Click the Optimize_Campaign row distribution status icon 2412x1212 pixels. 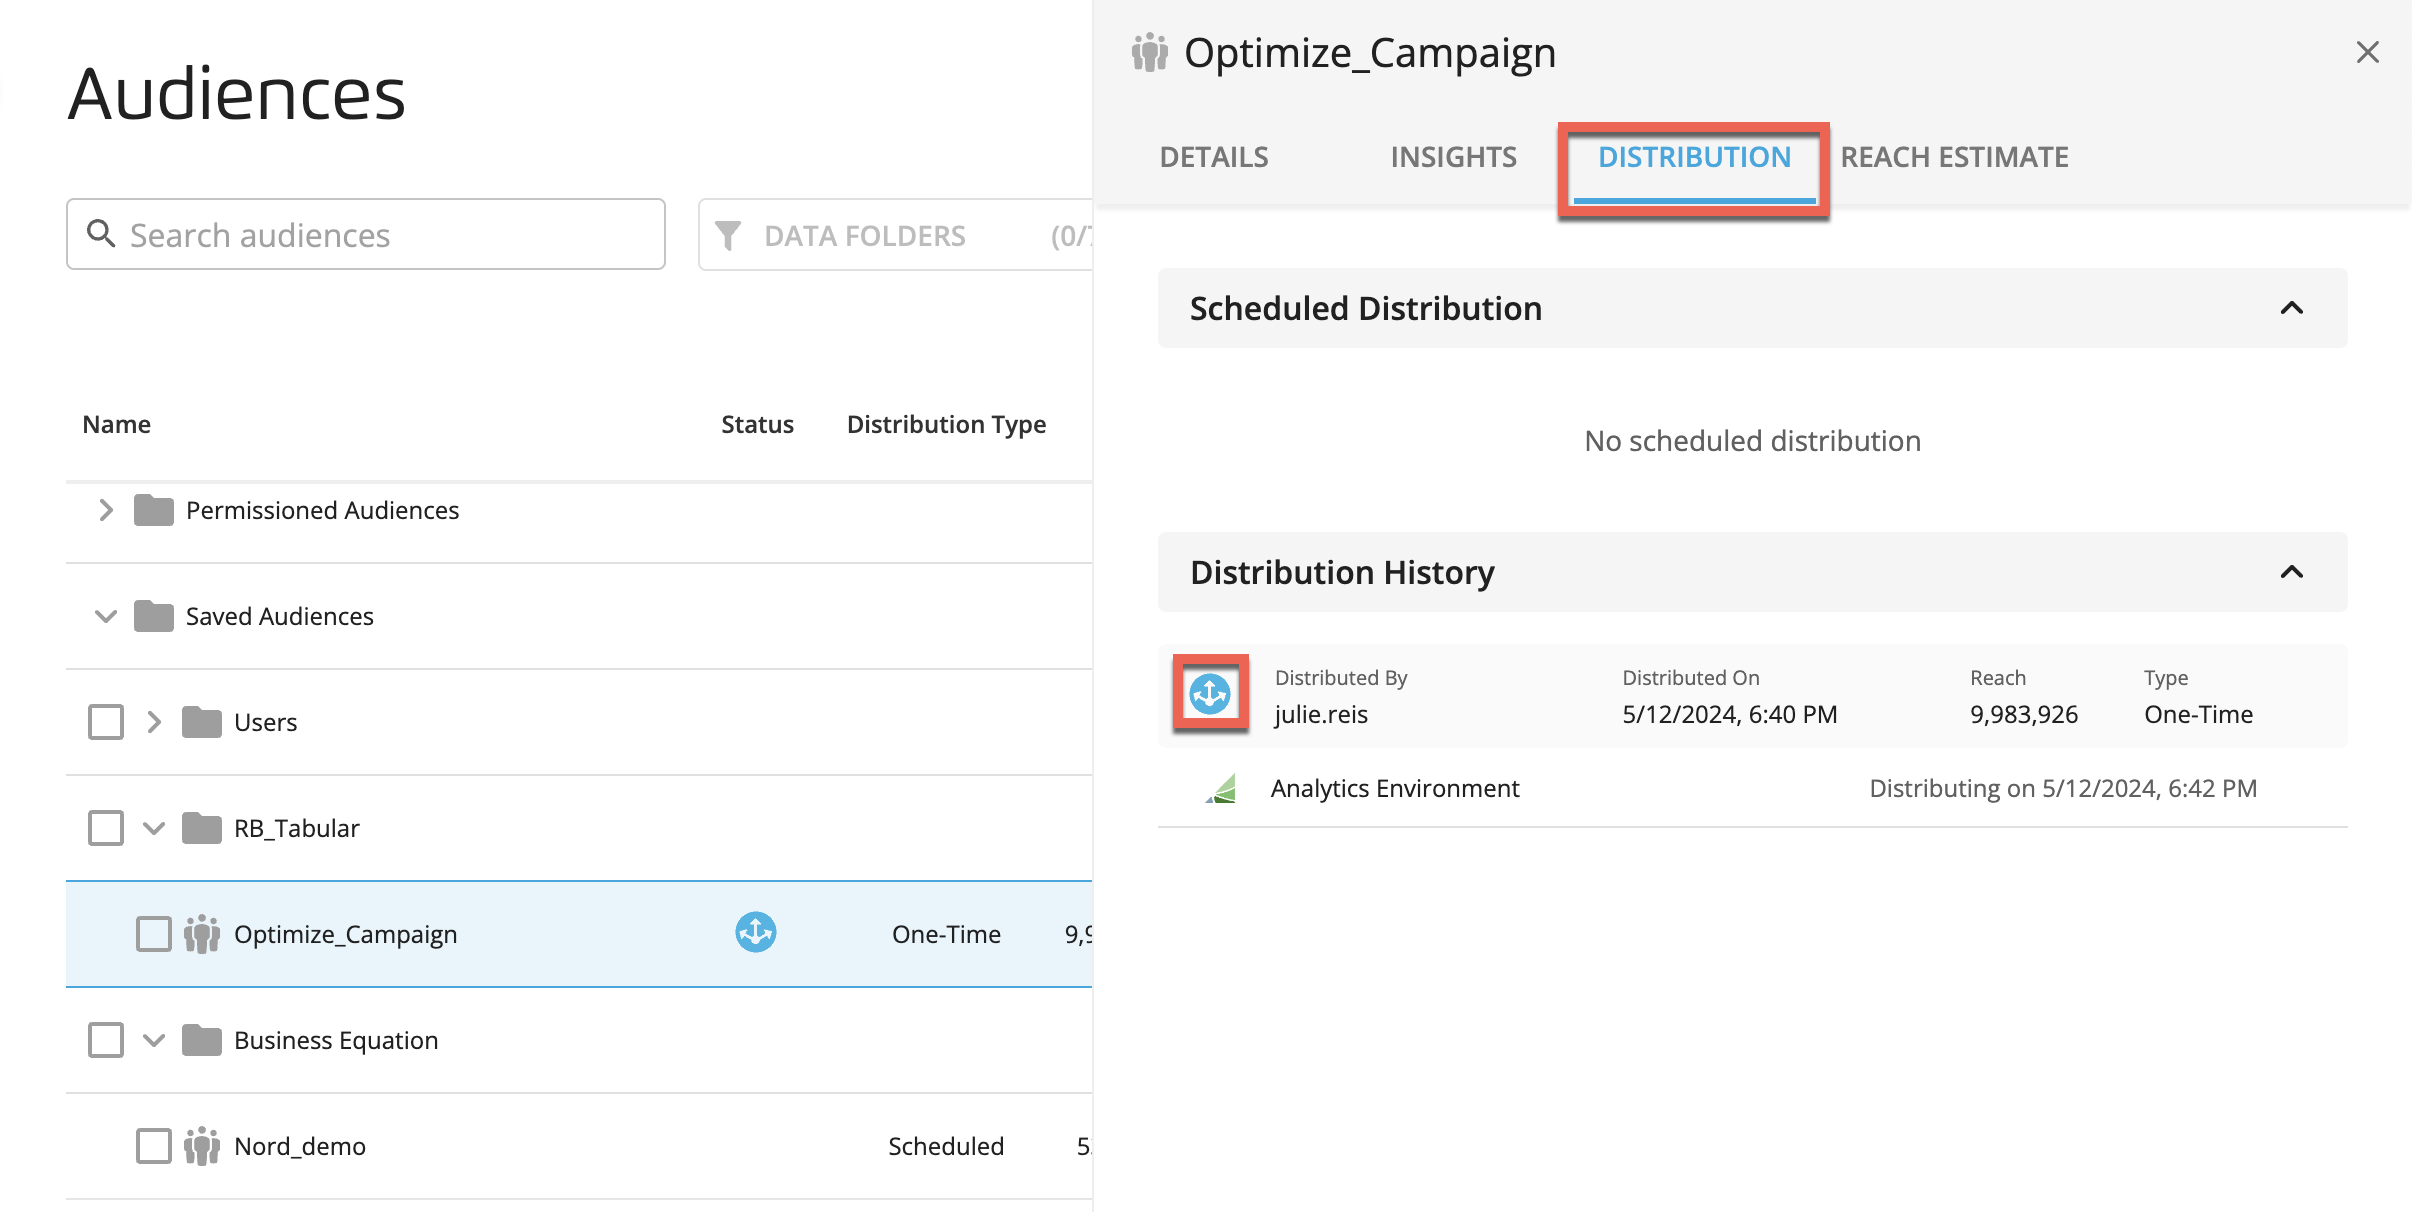(x=756, y=932)
